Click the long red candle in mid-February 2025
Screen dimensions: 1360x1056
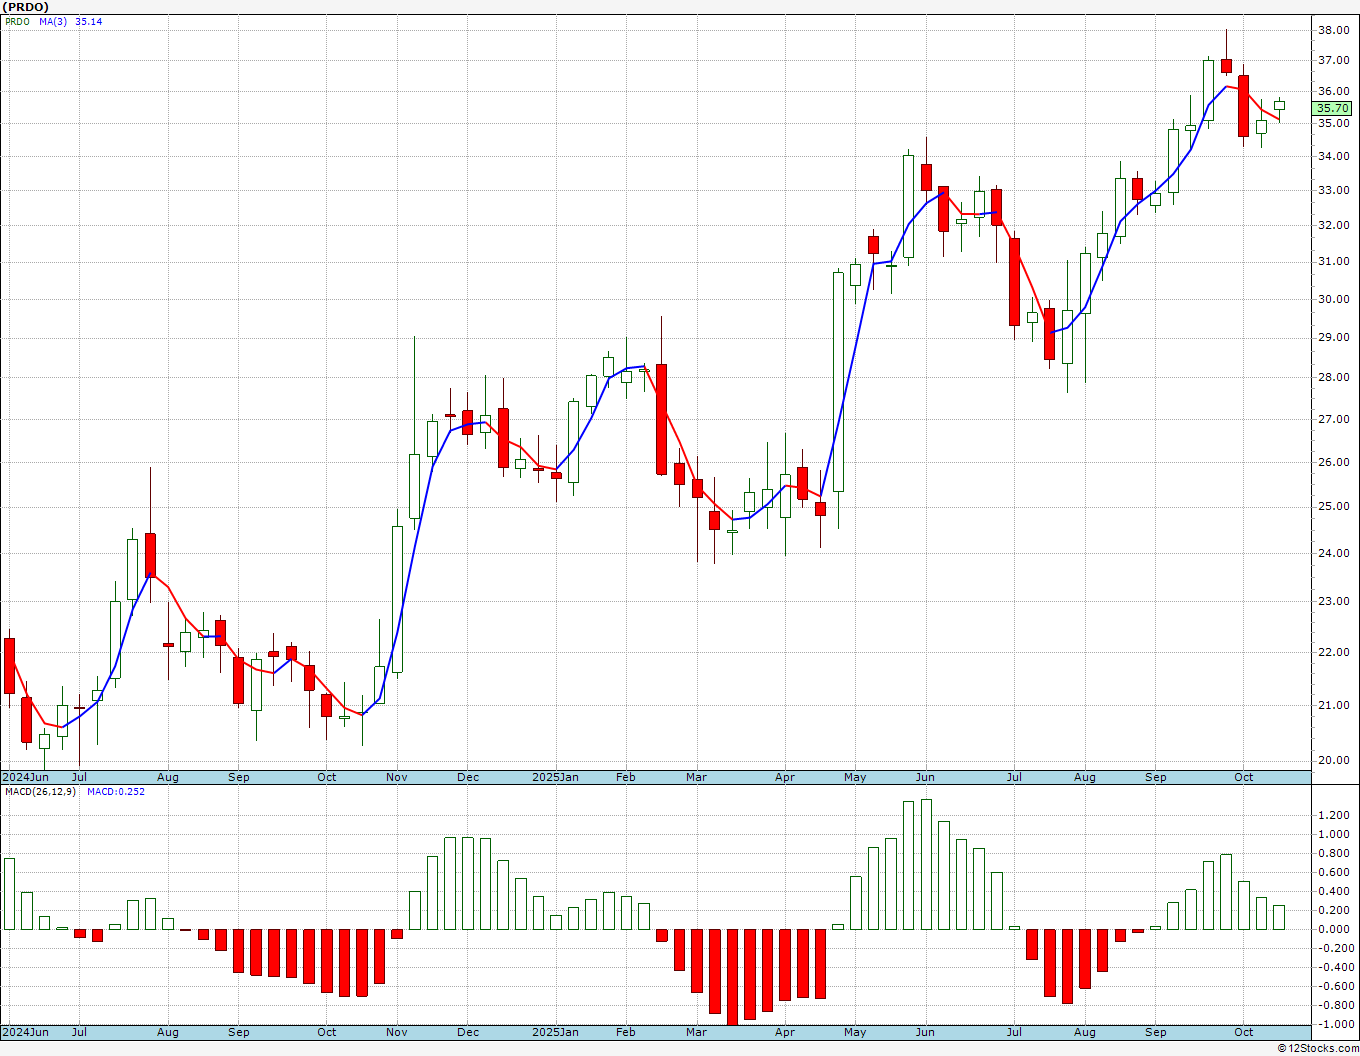coord(661,419)
